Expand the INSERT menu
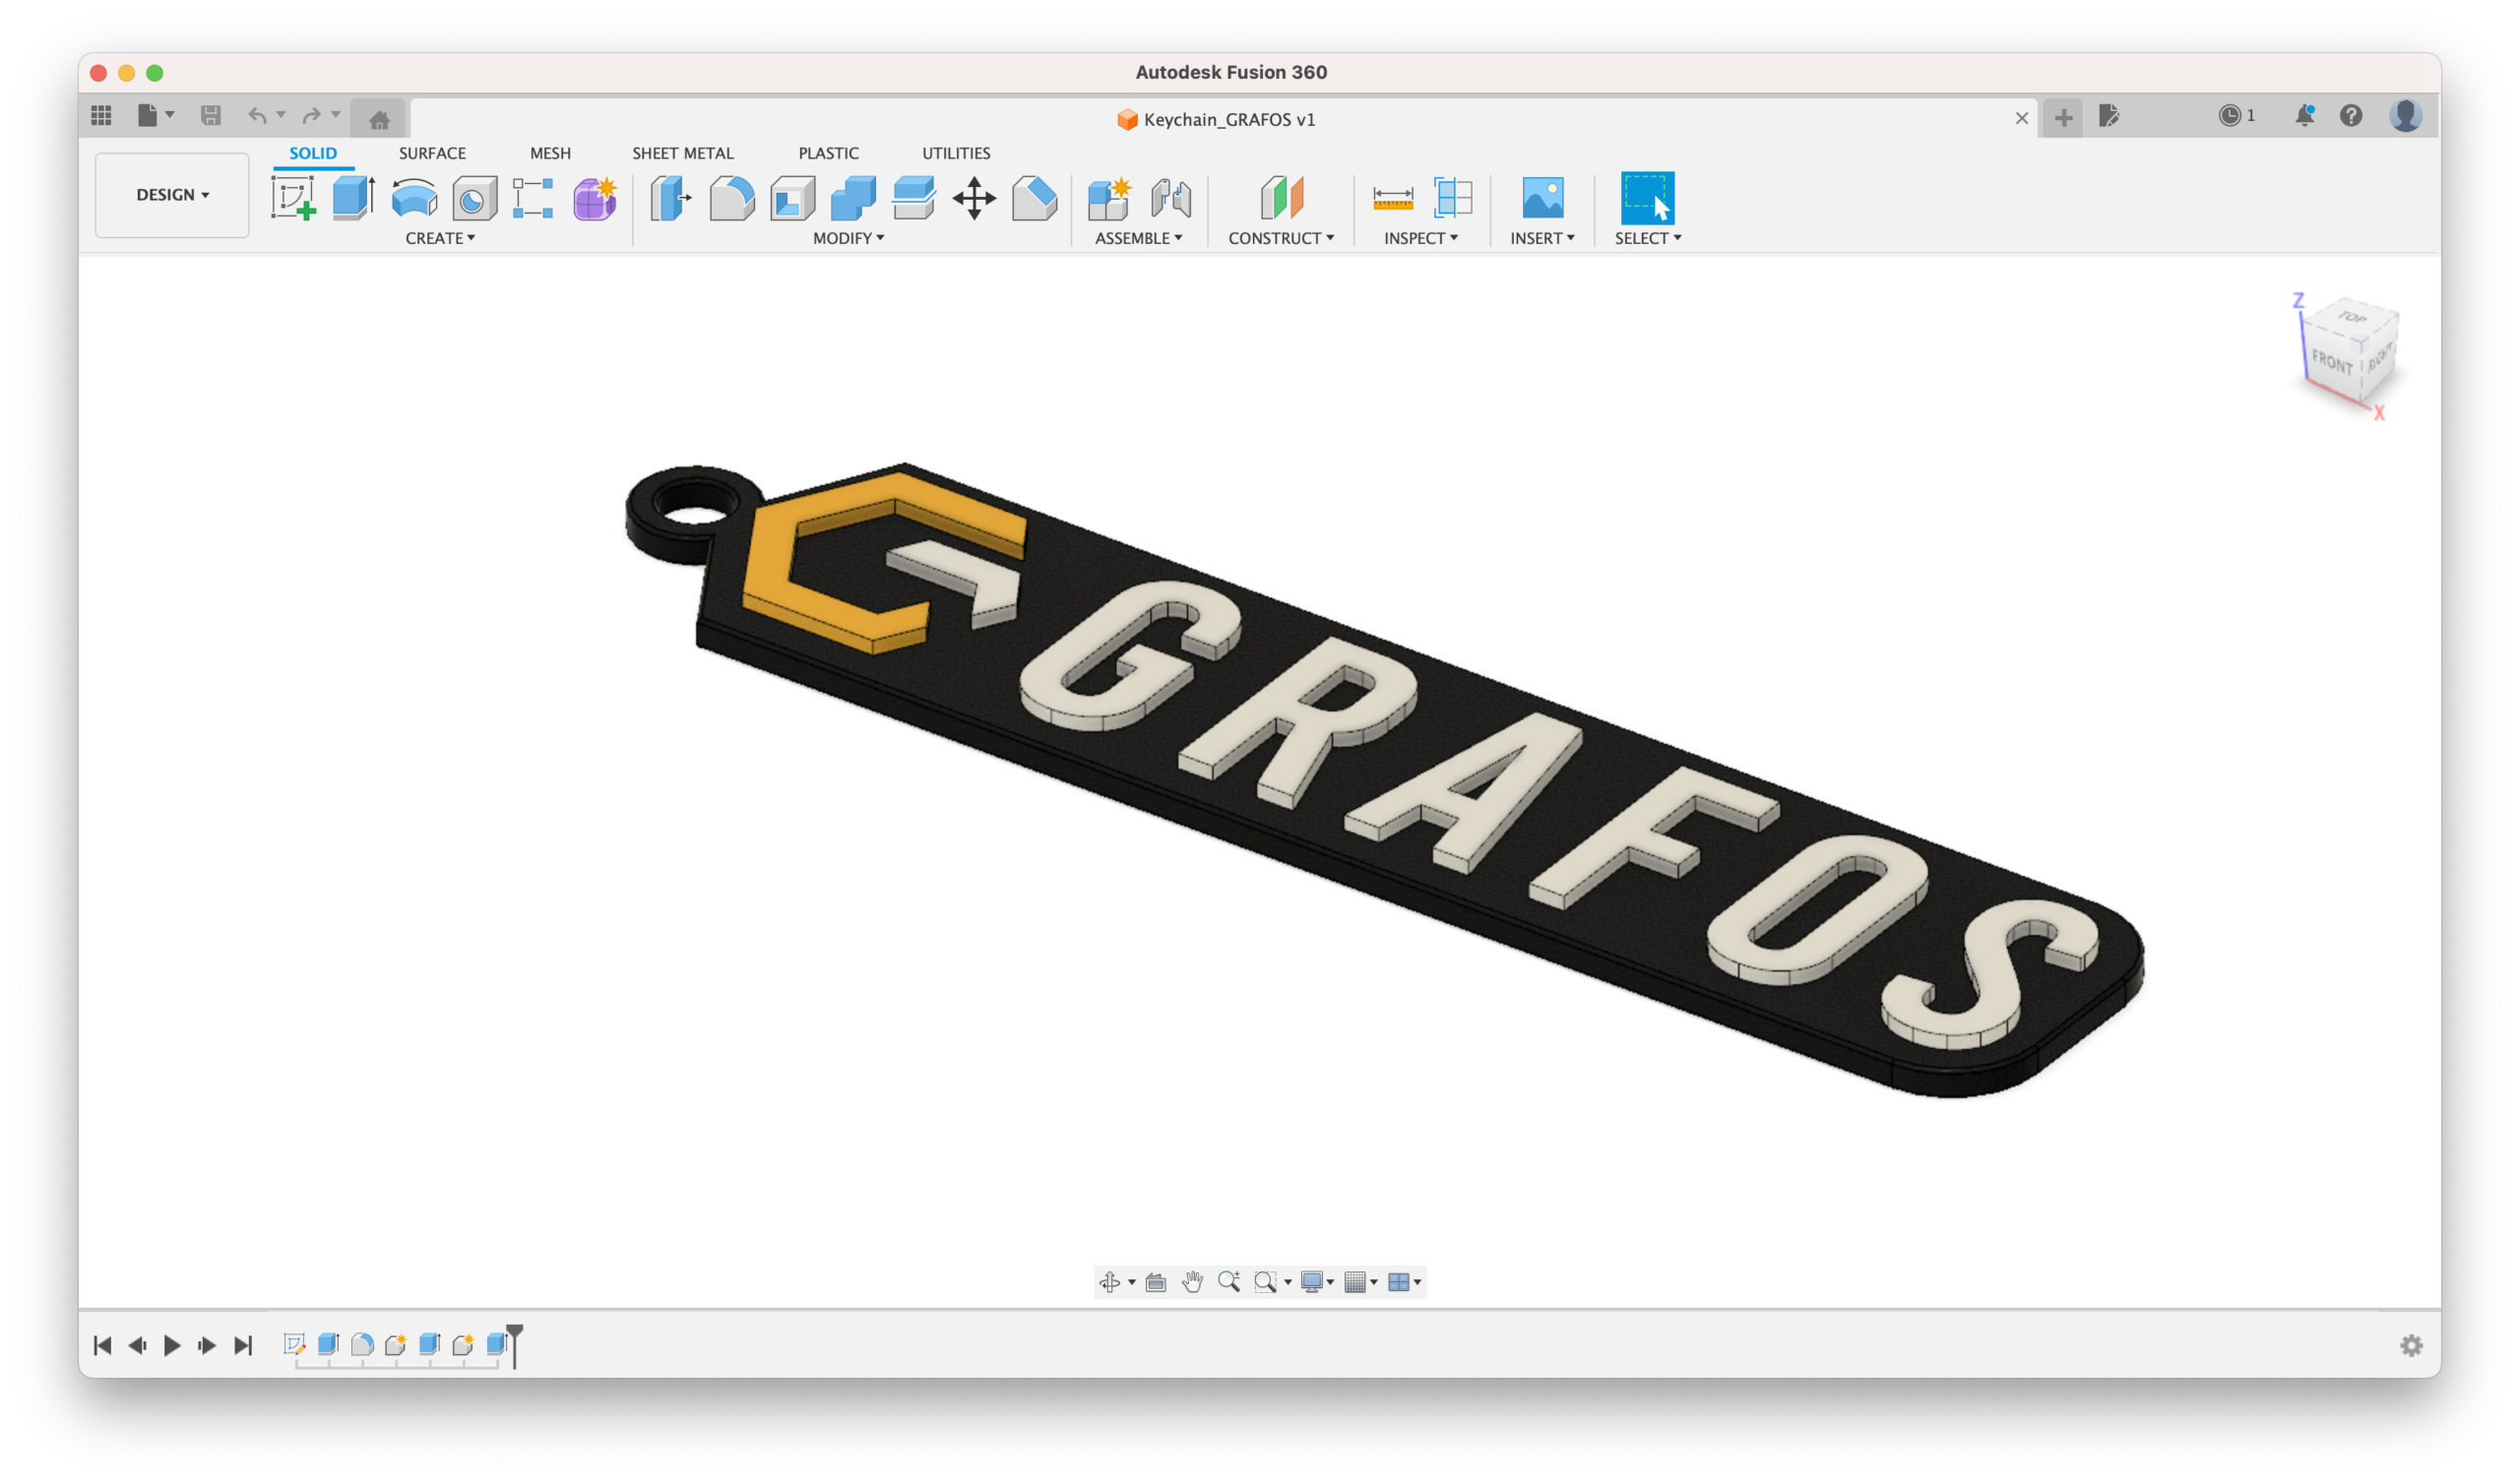This screenshot has width=2520, height=1482. [1542, 238]
